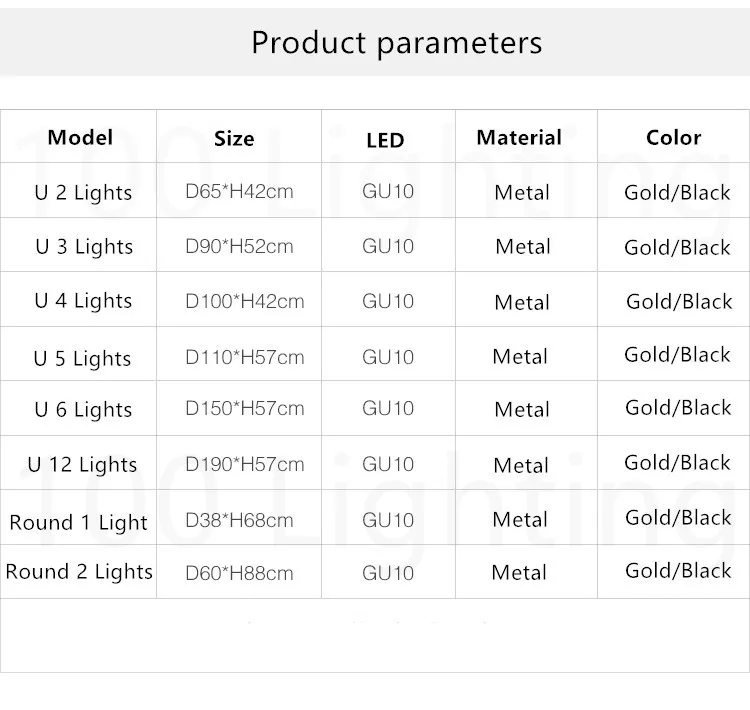750x710 pixels.
Task: Select the U 12 Lights model cell
Action: pyautogui.click(x=82, y=465)
